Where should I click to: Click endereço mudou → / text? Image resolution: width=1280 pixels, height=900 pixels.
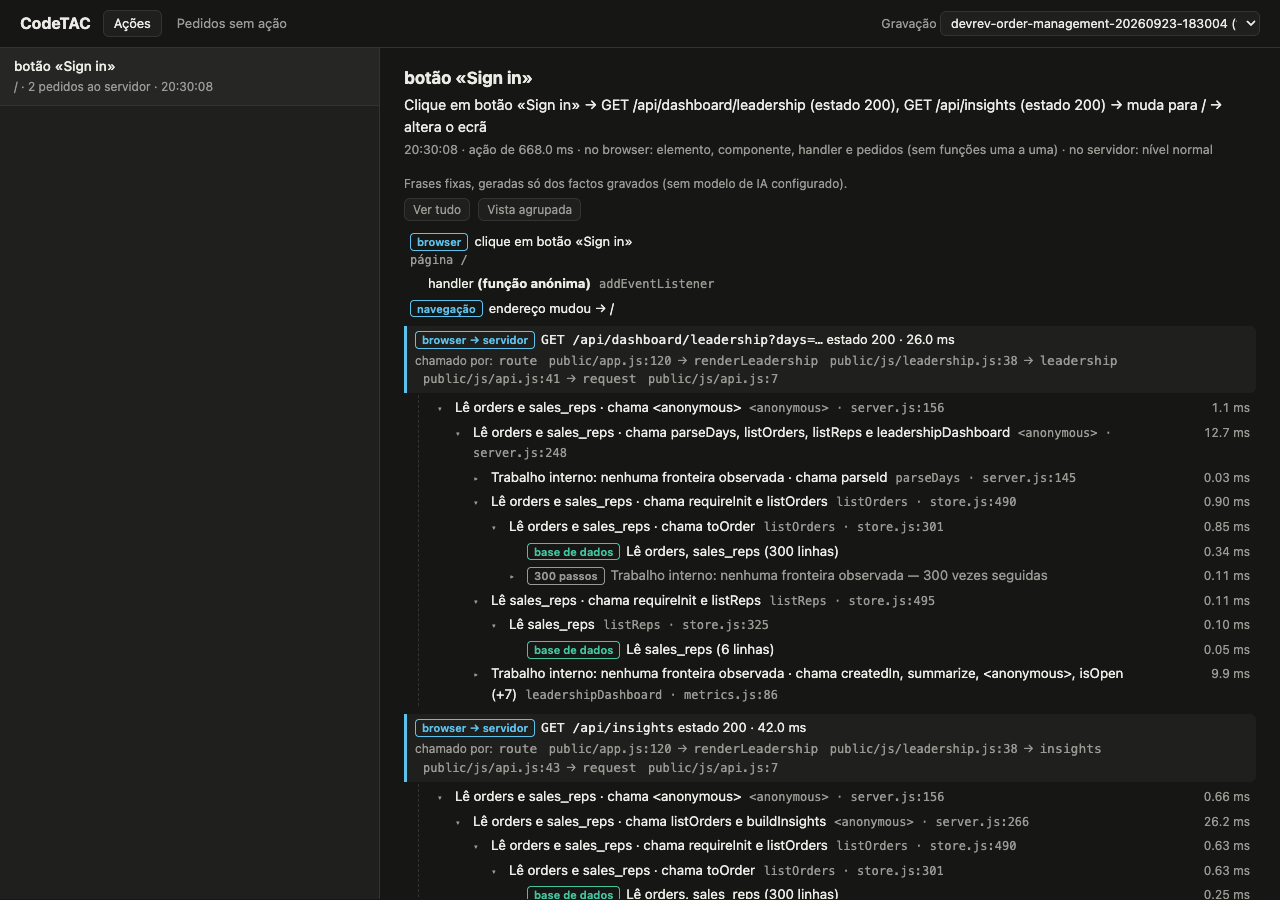[x=551, y=309]
